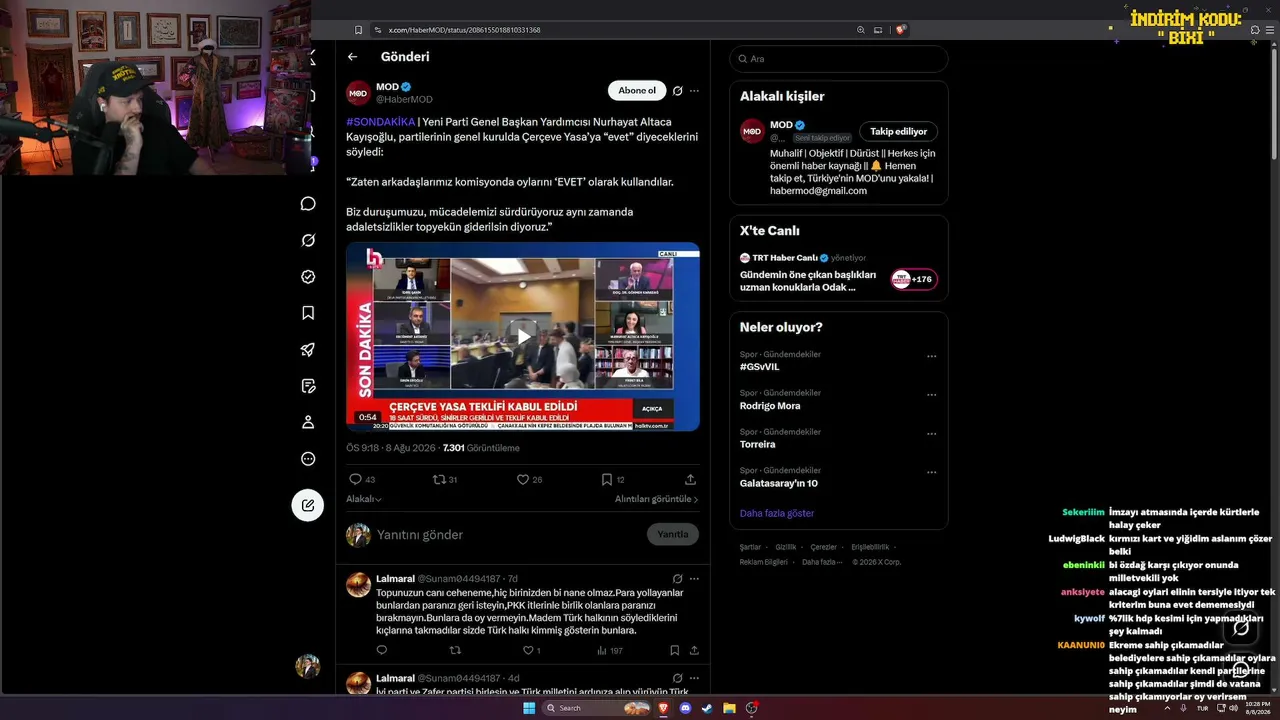1280x720 pixels.
Task: Open the MOD profile avatar on the post
Action: (x=358, y=93)
